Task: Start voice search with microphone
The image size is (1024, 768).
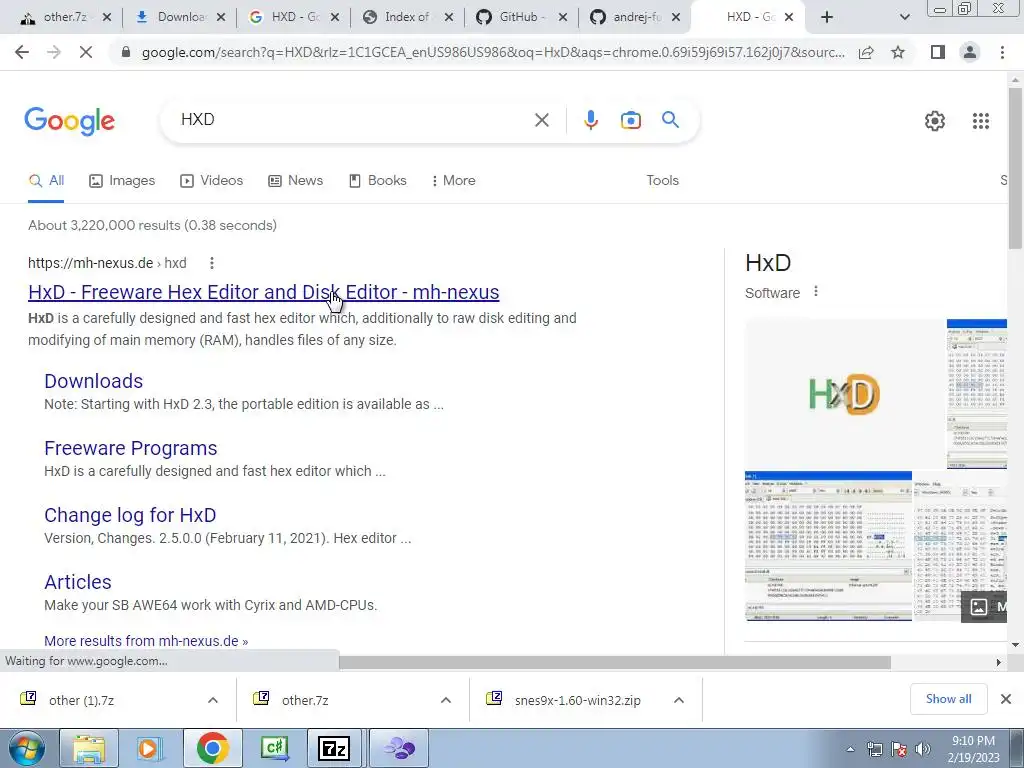Action: (x=590, y=120)
